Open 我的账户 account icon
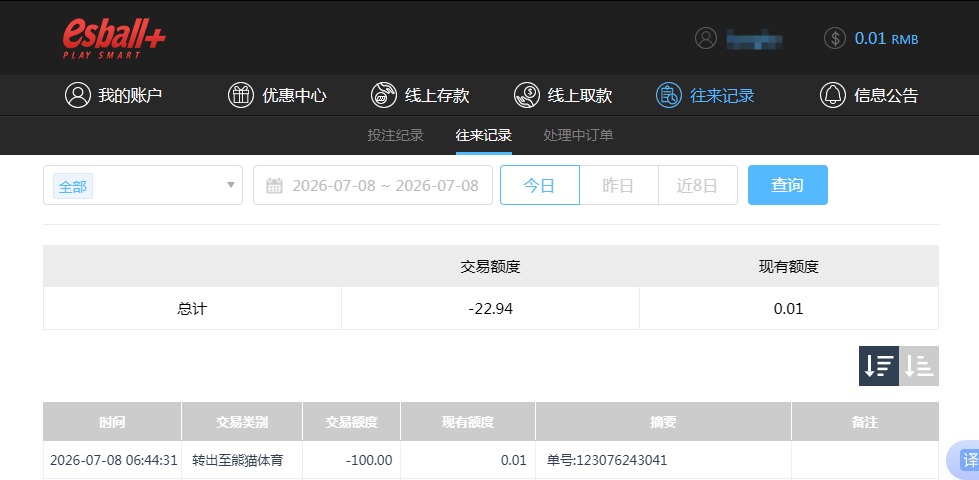The image size is (979, 480). [x=78, y=96]
